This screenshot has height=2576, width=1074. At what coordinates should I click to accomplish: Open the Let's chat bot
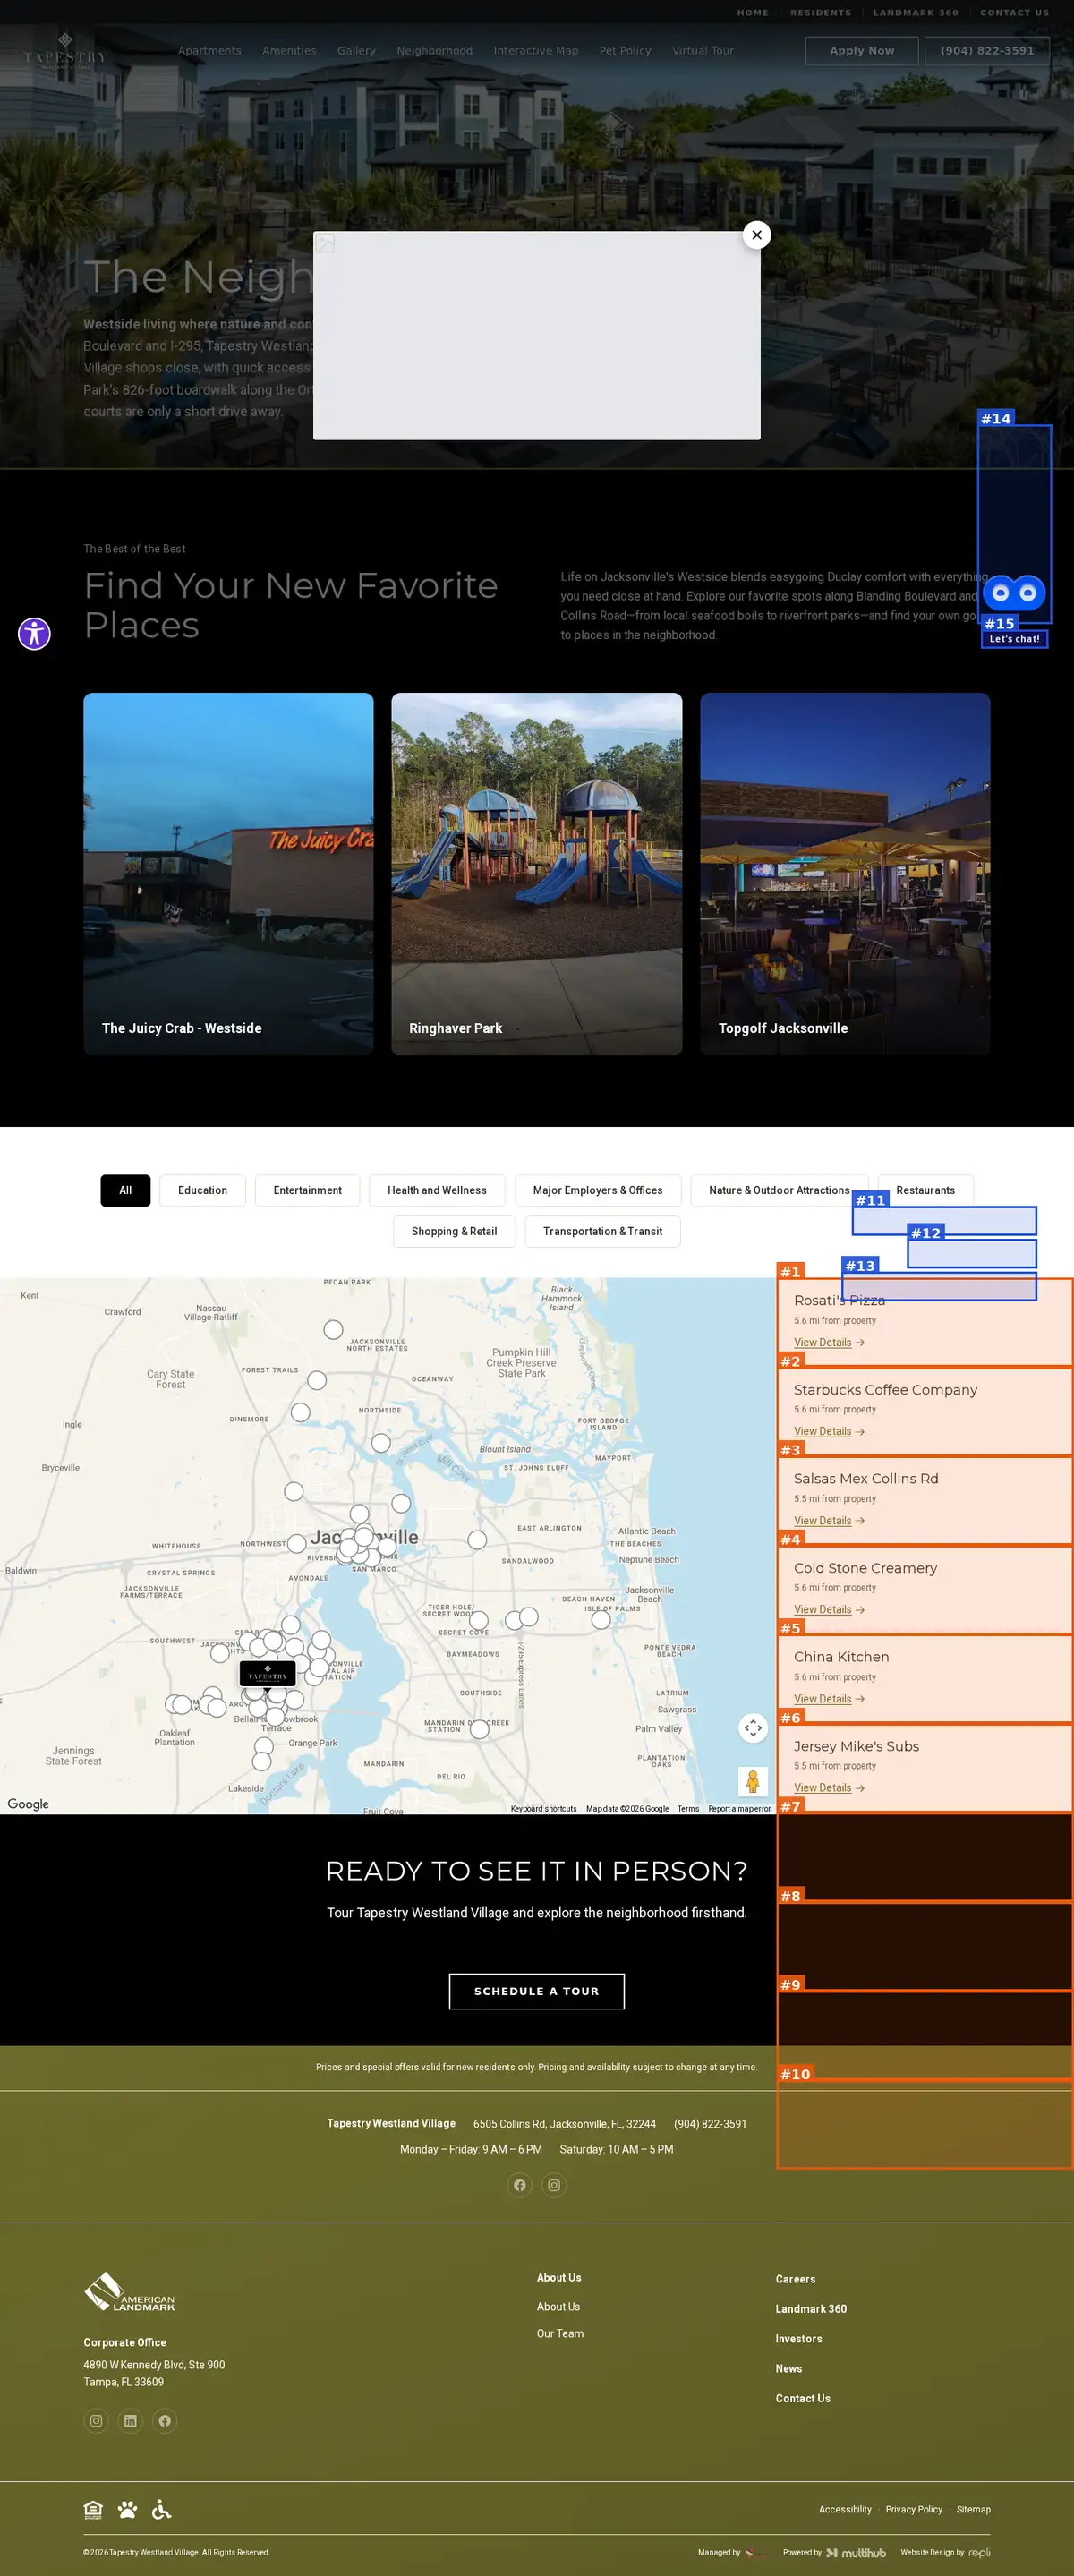(1014, 593)
